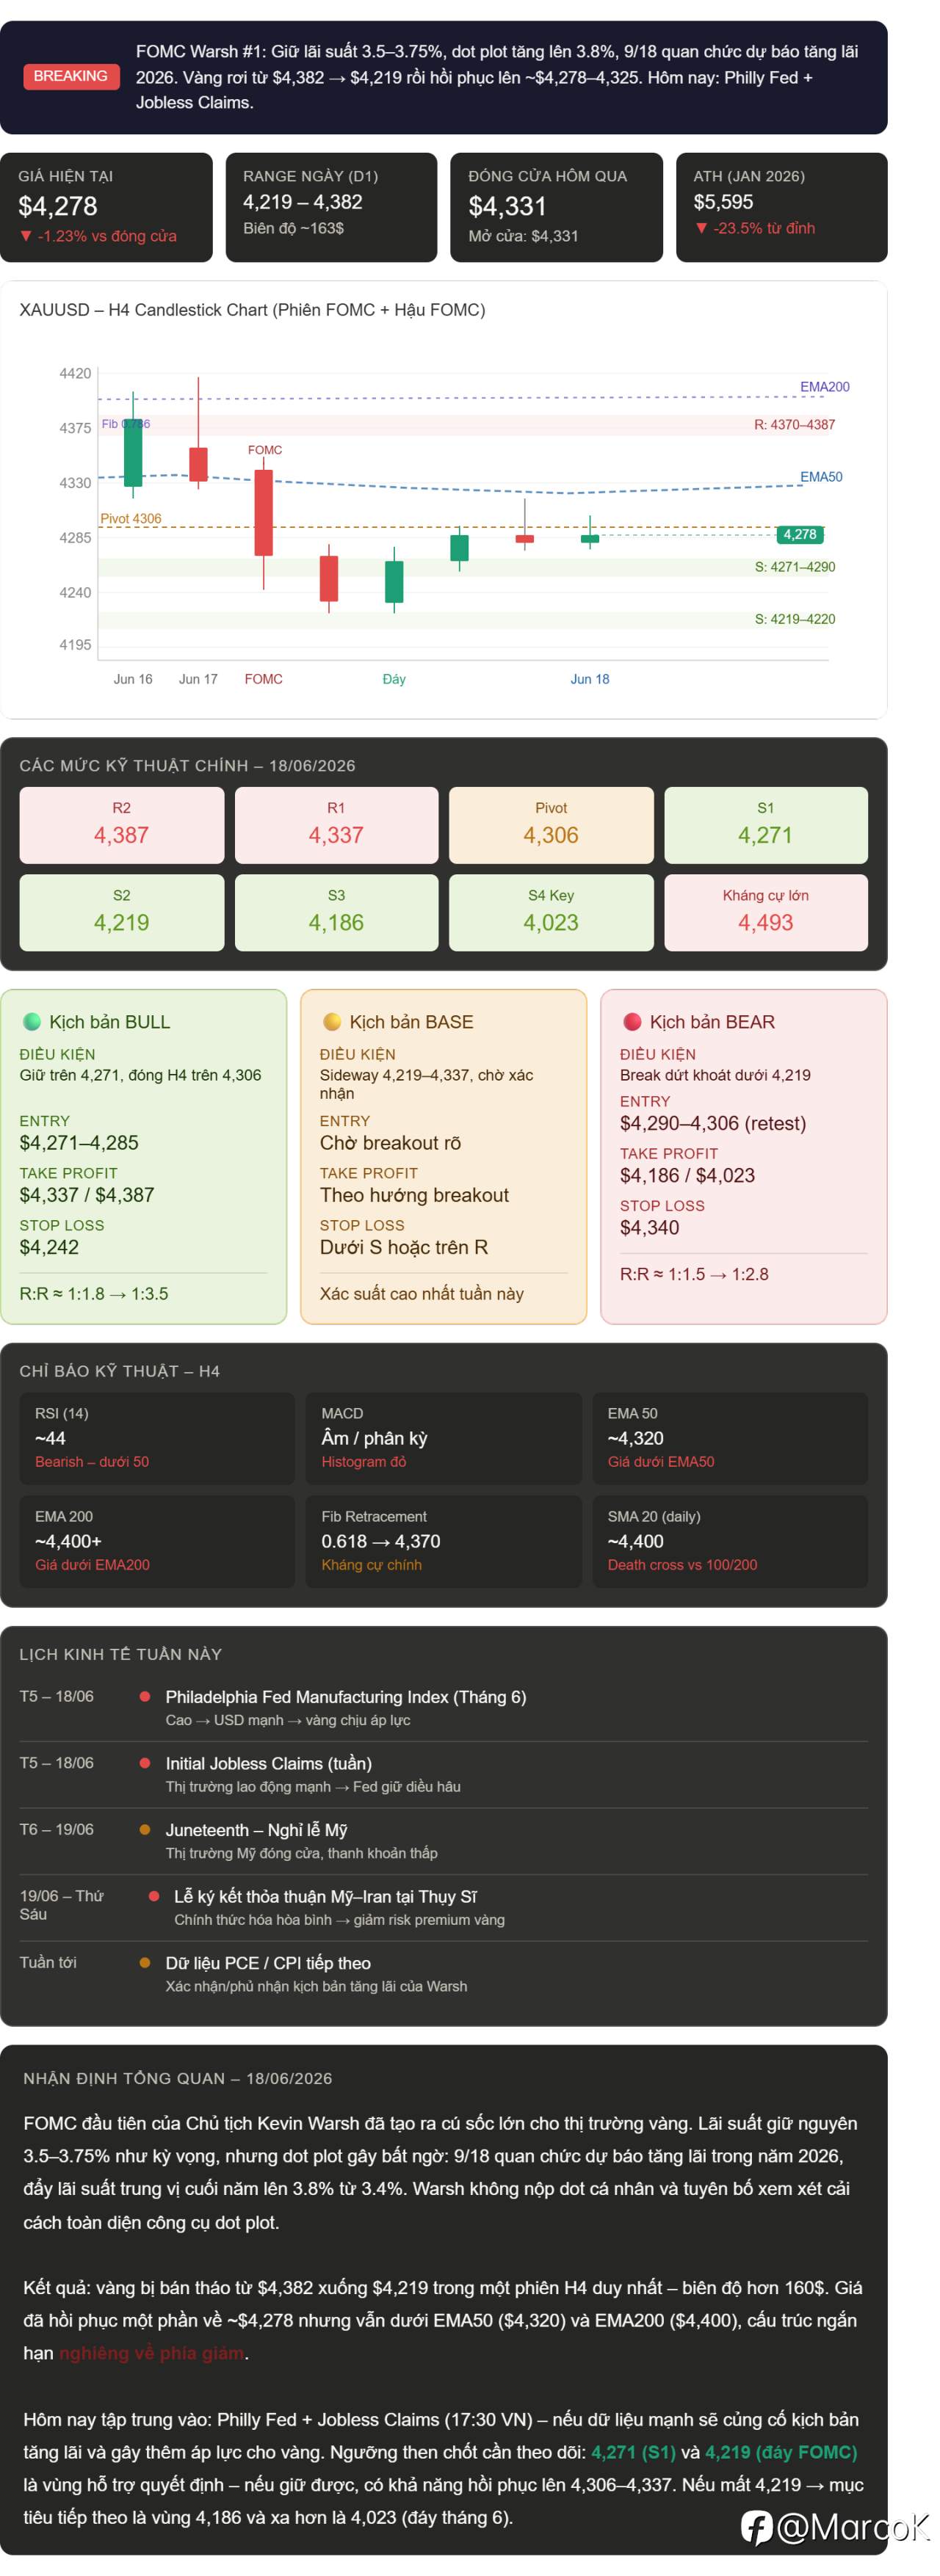The width and height of the screenshot is (940, 2576).
Task: Select the S2 4,219 level card
Action: tap(121, 912)
